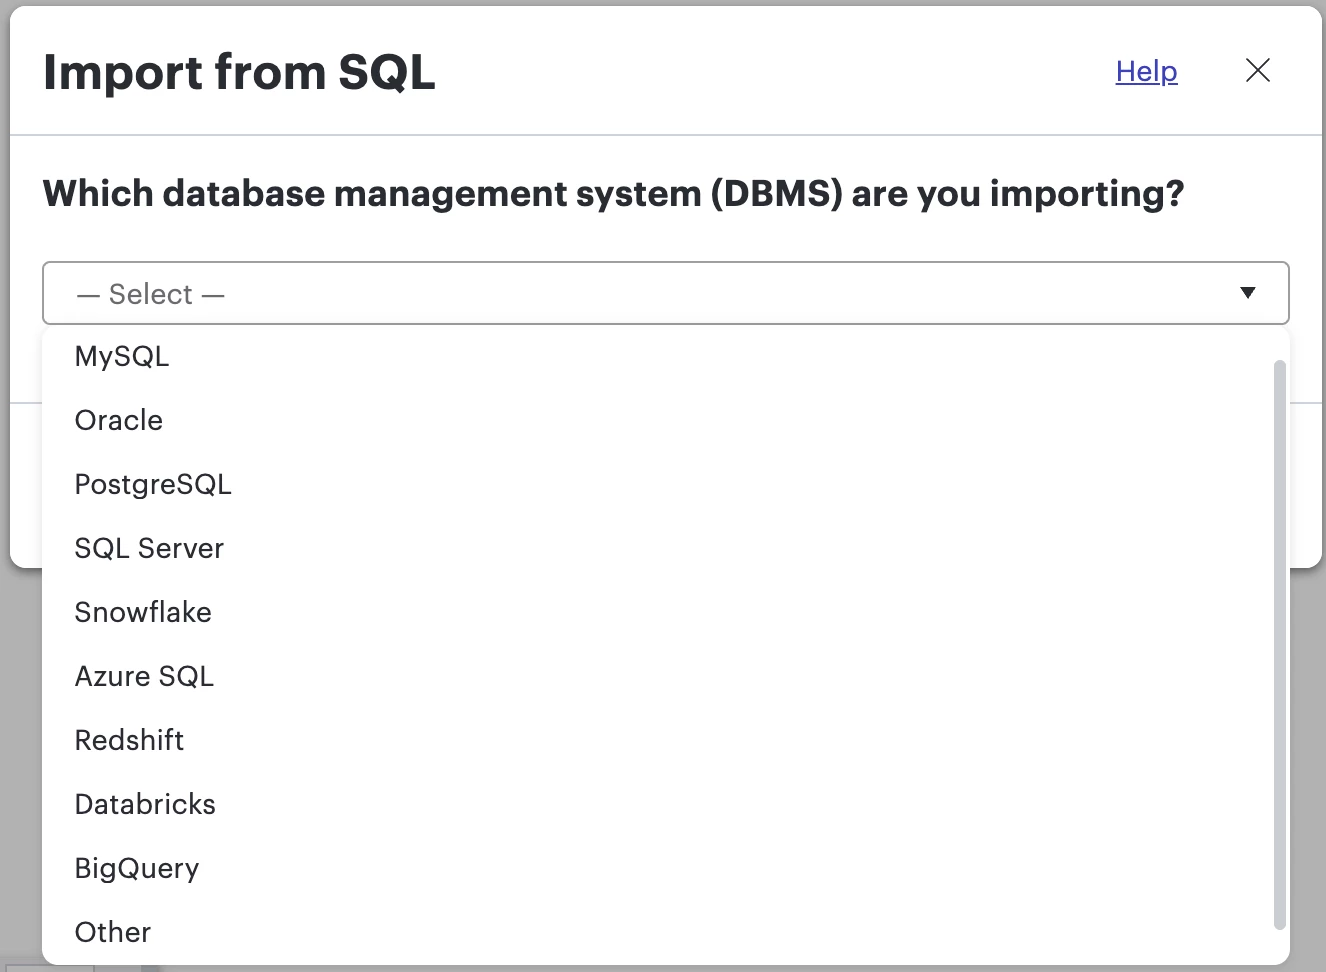Choose the Other option
Image resolution: width=1326 pixels, height=972 pixels.
[x=113, y=932]
